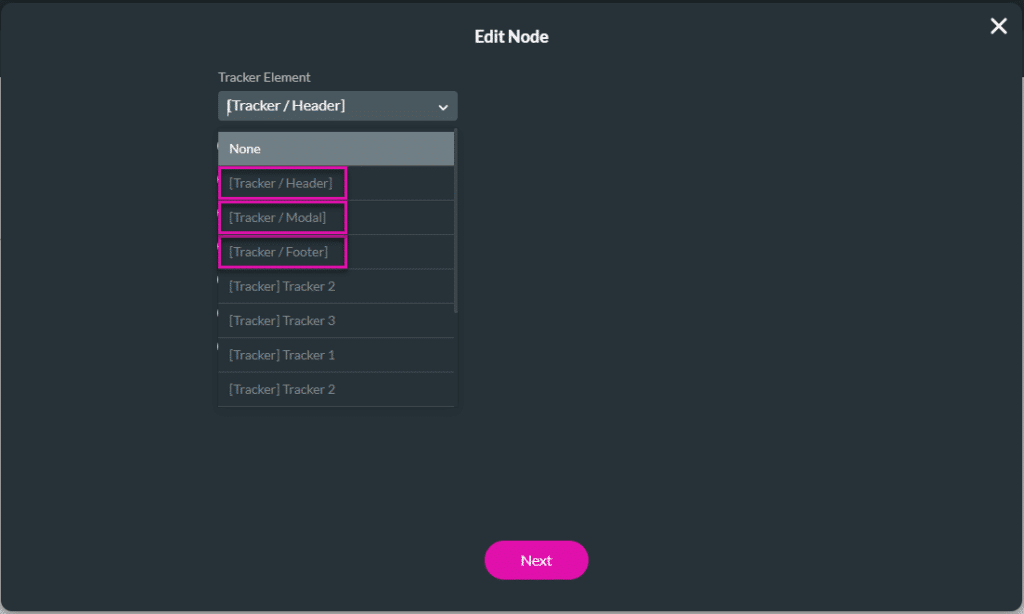Screen dimensions: 1024x614
Task: Close the Edit Node dialog
Action: 998,27
